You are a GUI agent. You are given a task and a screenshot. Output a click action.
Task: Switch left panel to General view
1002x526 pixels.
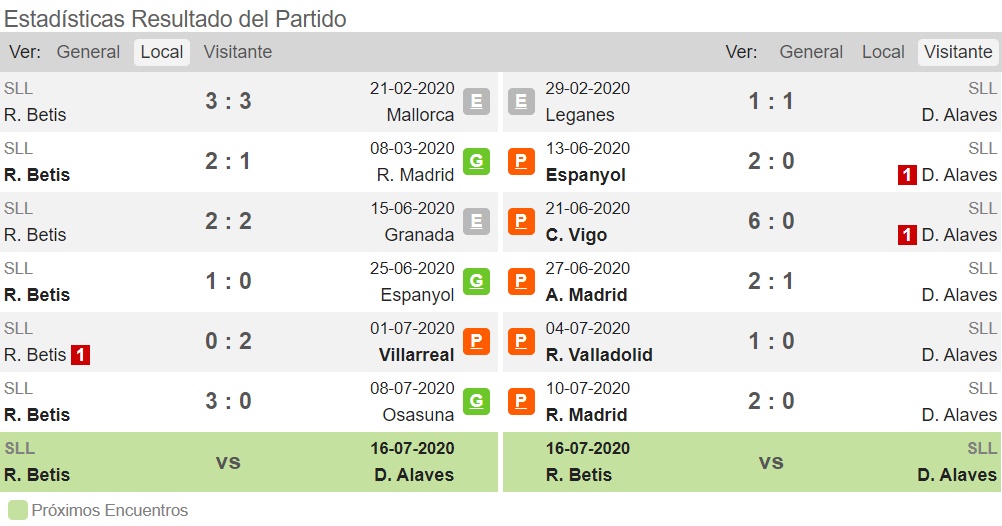click(88, 52)
